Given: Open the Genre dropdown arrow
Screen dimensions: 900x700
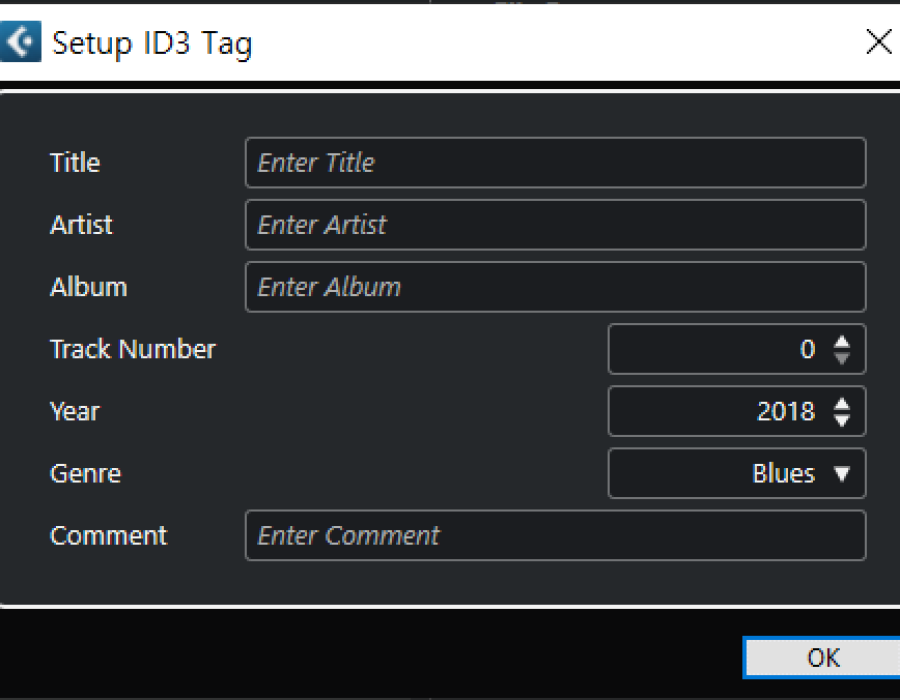Looking at the screenshot, I should click(x=842, y=473).
